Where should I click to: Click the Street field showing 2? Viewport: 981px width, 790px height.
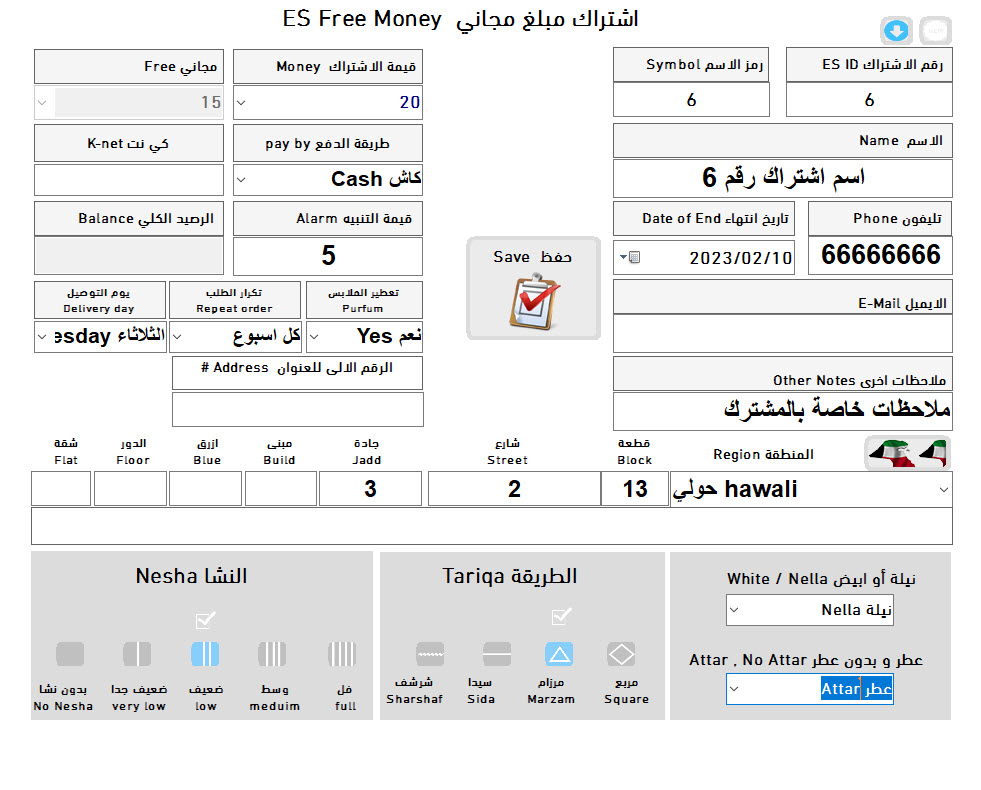point(514,489)
